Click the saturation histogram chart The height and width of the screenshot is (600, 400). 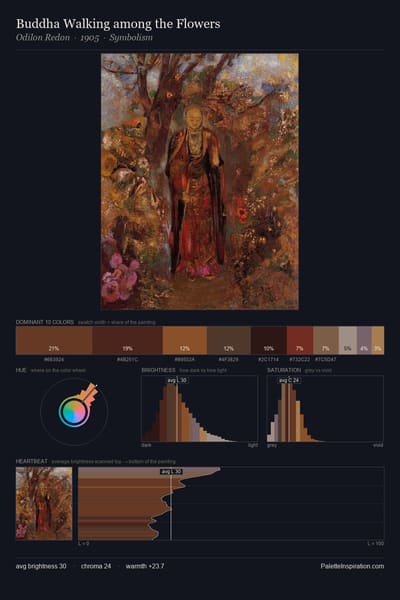325,409
